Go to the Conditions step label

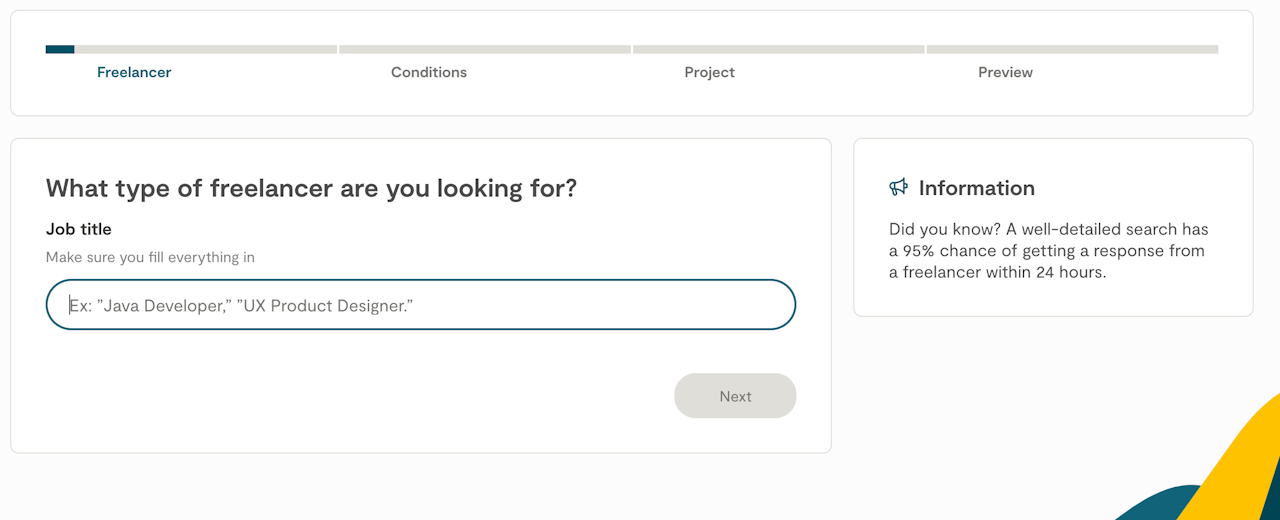429,72
